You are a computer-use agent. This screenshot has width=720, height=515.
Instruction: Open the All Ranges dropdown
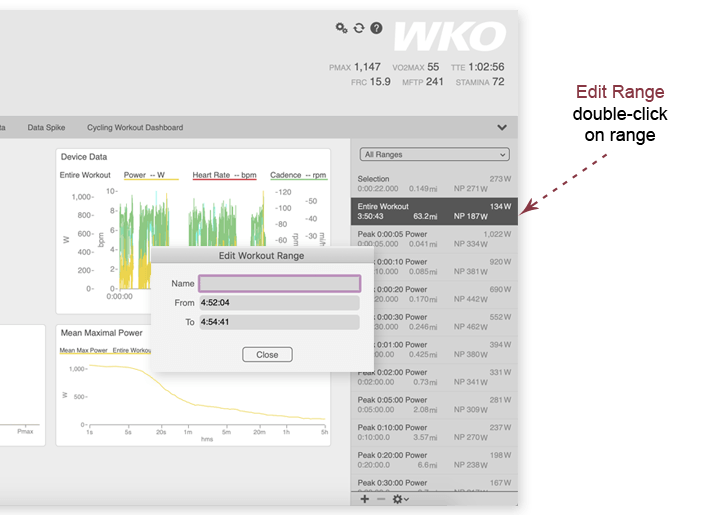[x=434, y=155]
